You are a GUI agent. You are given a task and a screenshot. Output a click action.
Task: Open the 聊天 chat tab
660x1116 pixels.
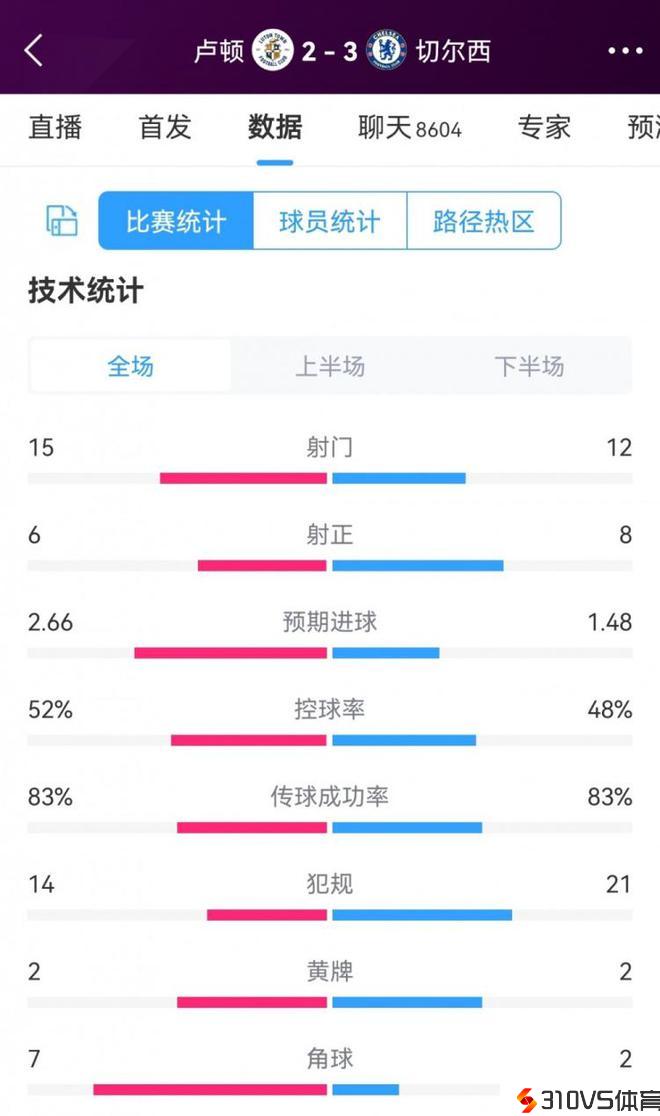(409, 127)
